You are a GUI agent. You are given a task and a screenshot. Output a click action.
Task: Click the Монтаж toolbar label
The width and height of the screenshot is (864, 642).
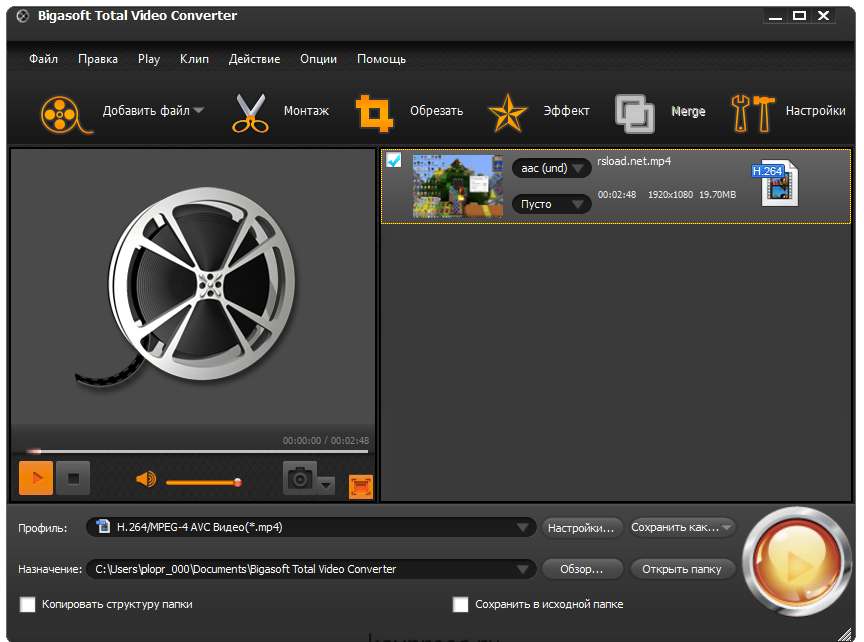point(306,111)
